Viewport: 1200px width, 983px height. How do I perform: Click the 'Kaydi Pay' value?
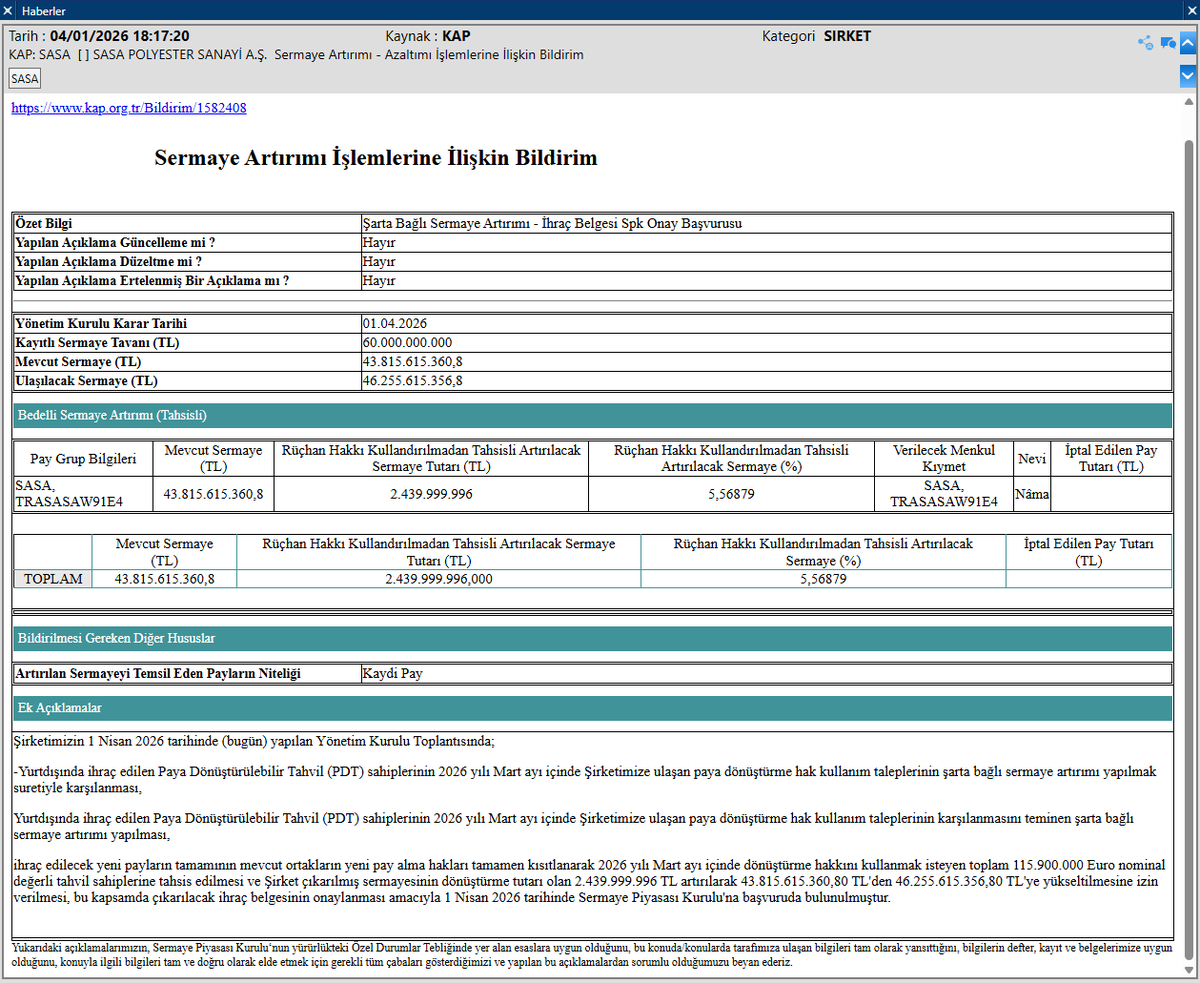392,674
